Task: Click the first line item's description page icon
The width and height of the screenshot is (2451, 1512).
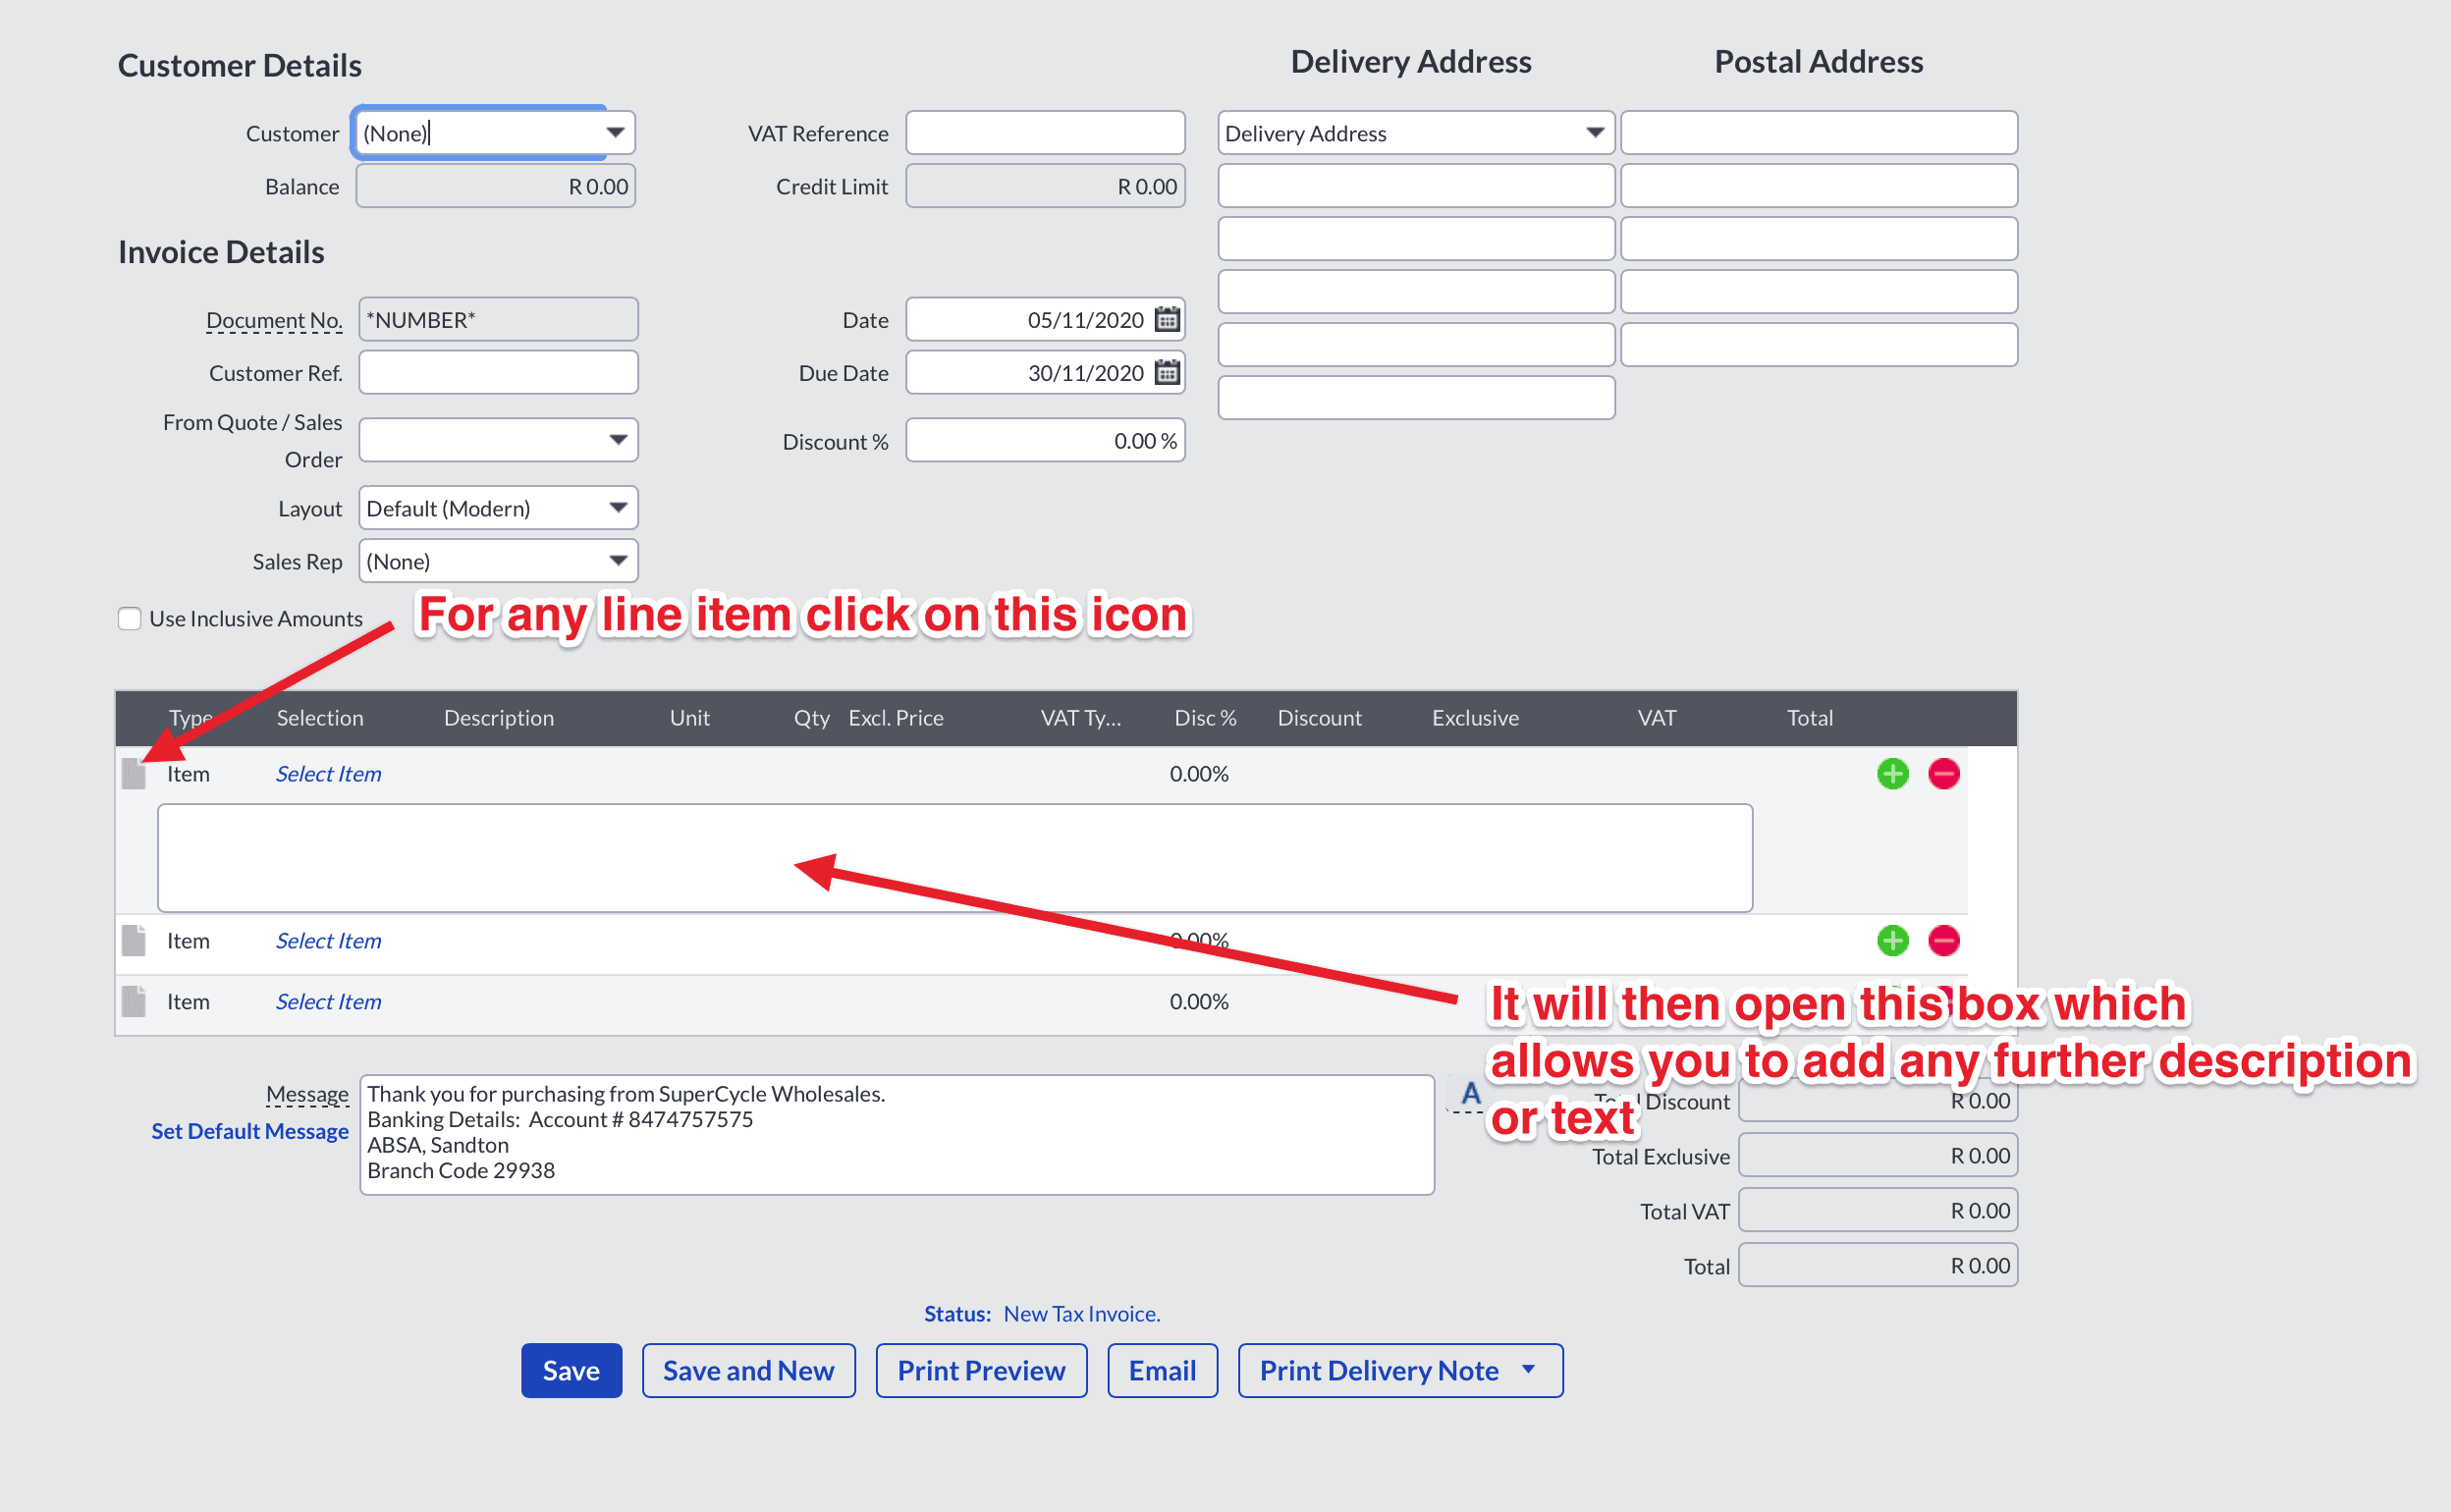Action: tap(133, 774)
